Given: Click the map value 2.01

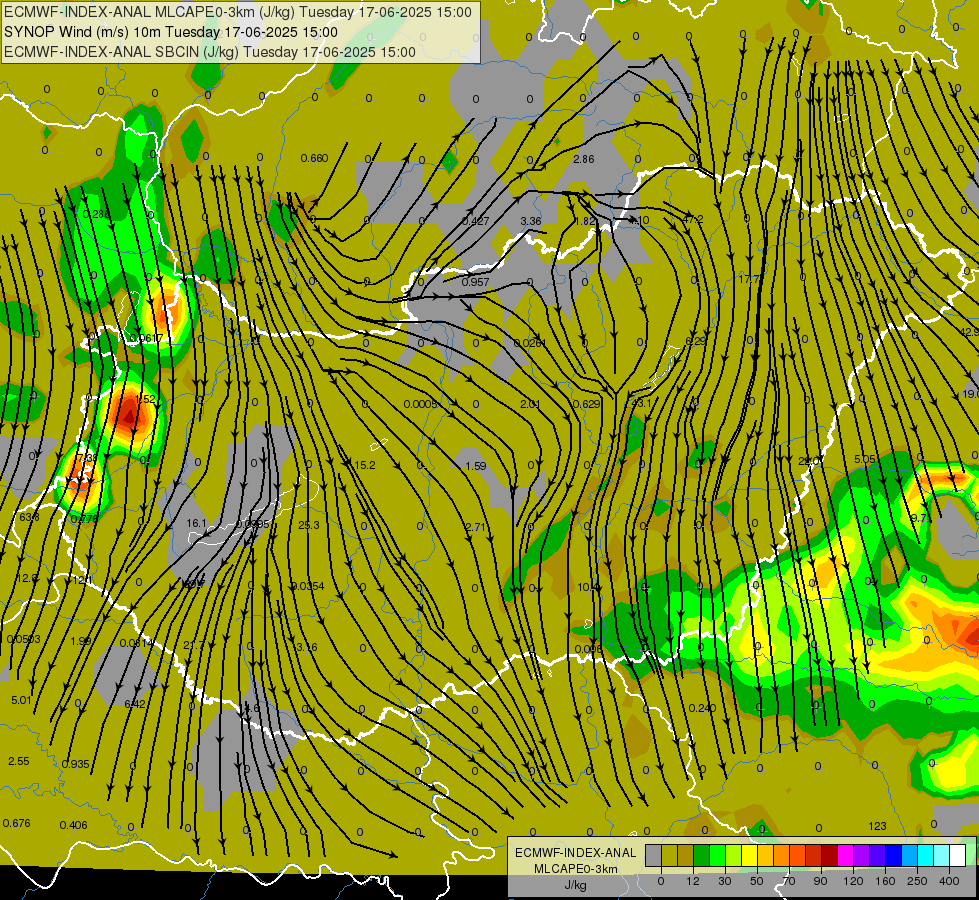Looking at the screenshot, I should pyautogui.click(x=530, y=404).
